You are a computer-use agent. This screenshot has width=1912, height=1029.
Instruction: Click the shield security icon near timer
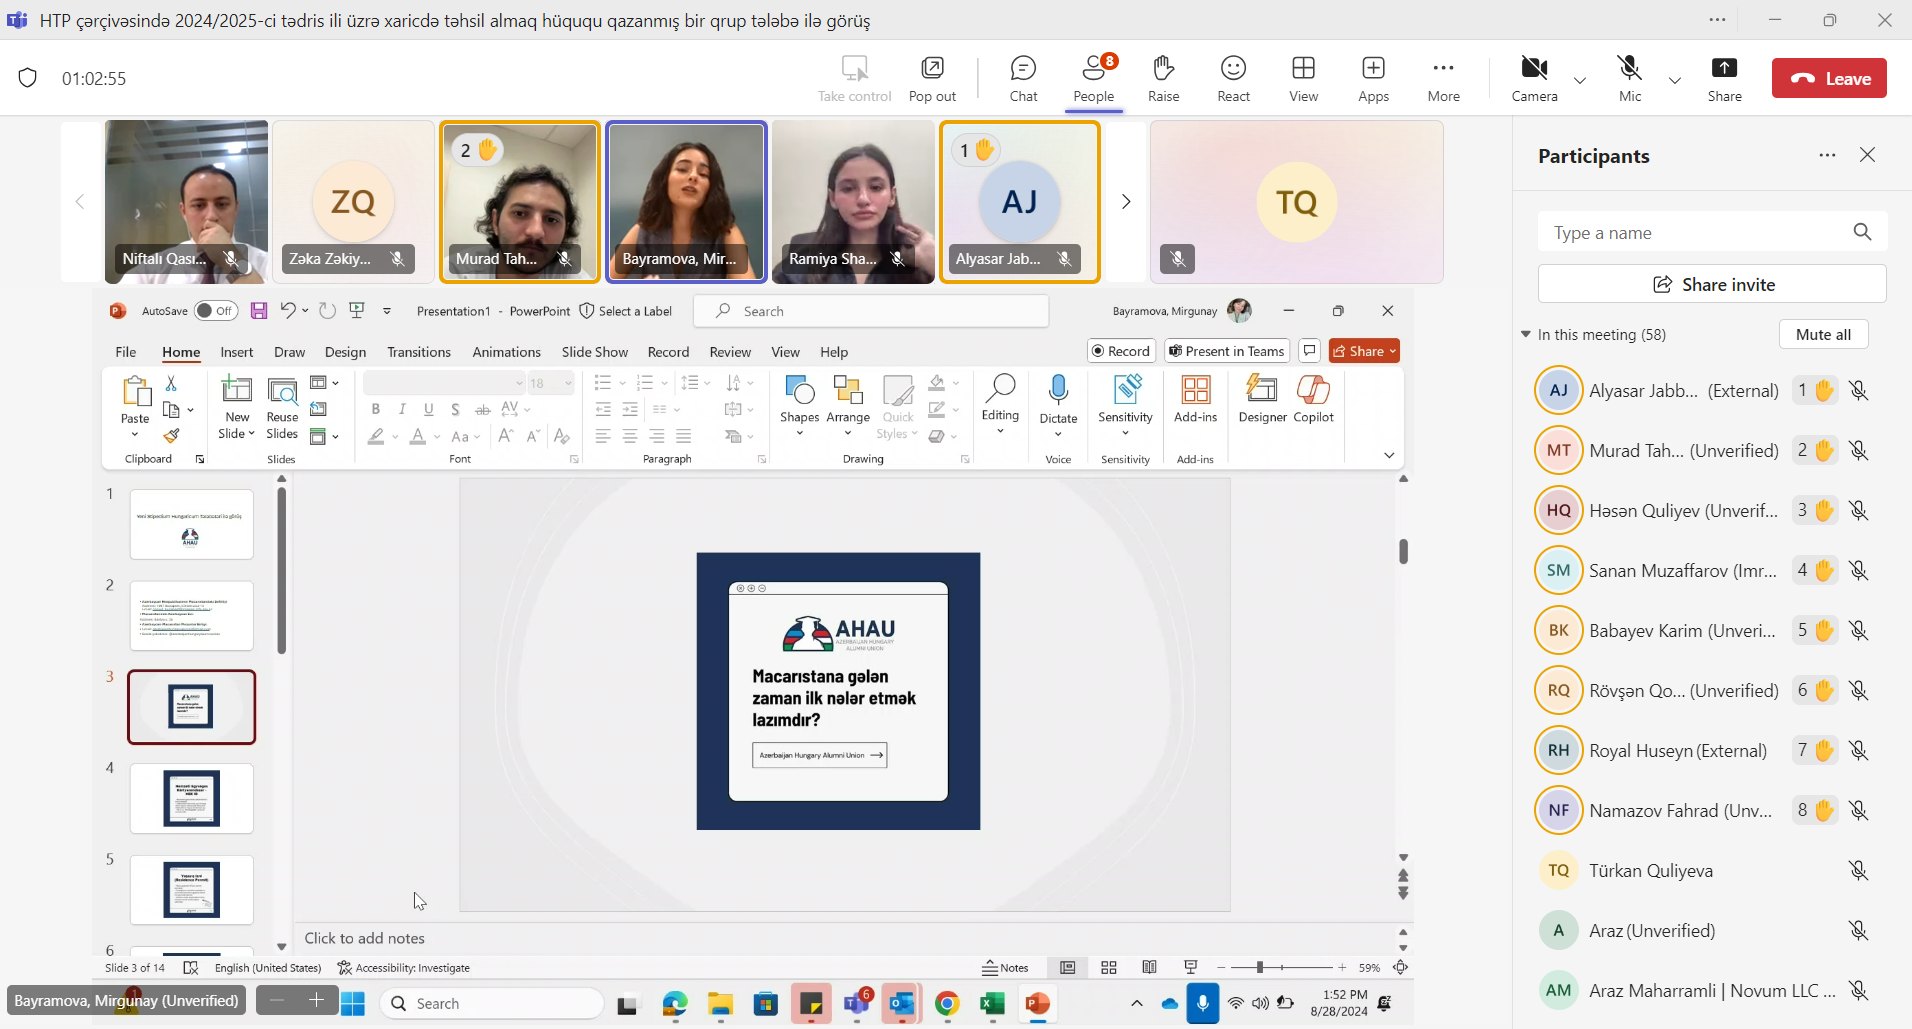(x=28, y=78)
